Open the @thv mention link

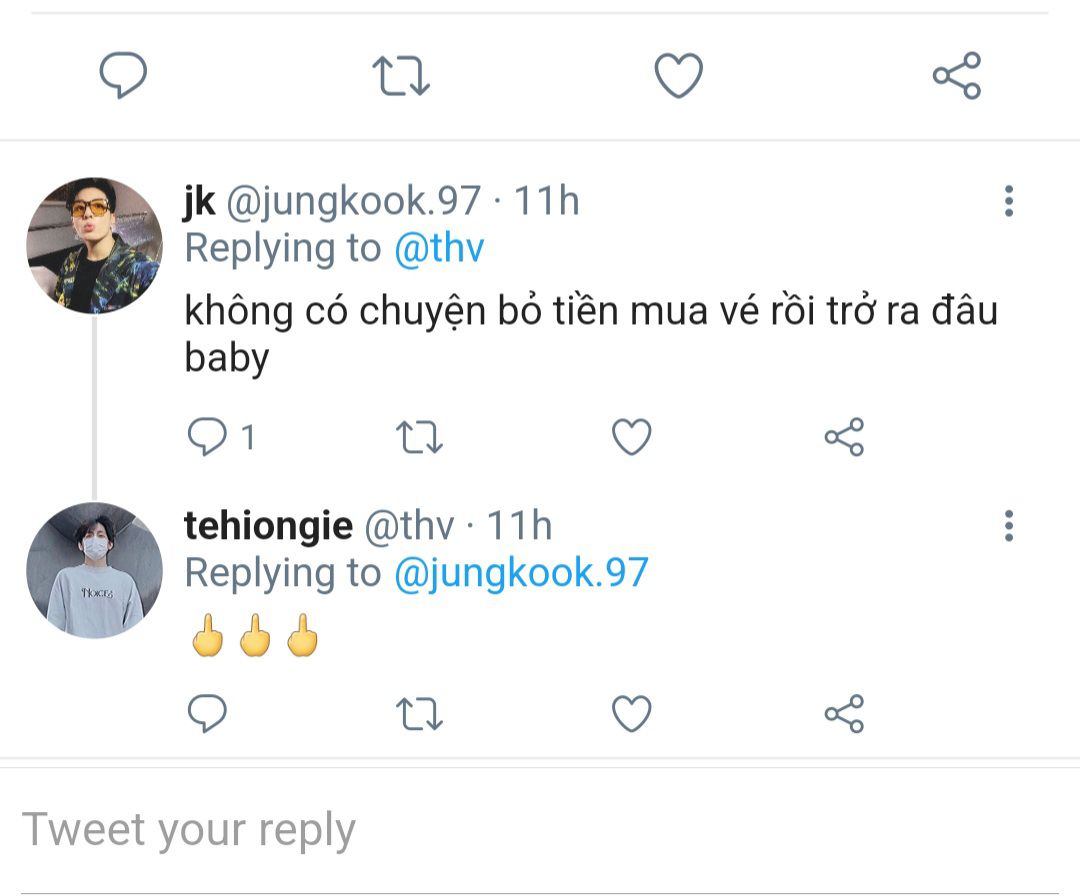point(439,249)
